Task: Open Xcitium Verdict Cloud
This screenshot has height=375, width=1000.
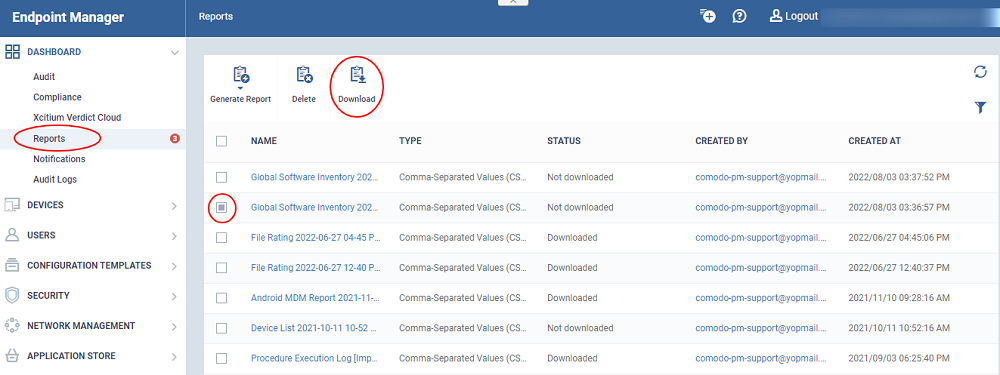Action: click(77, 117)
